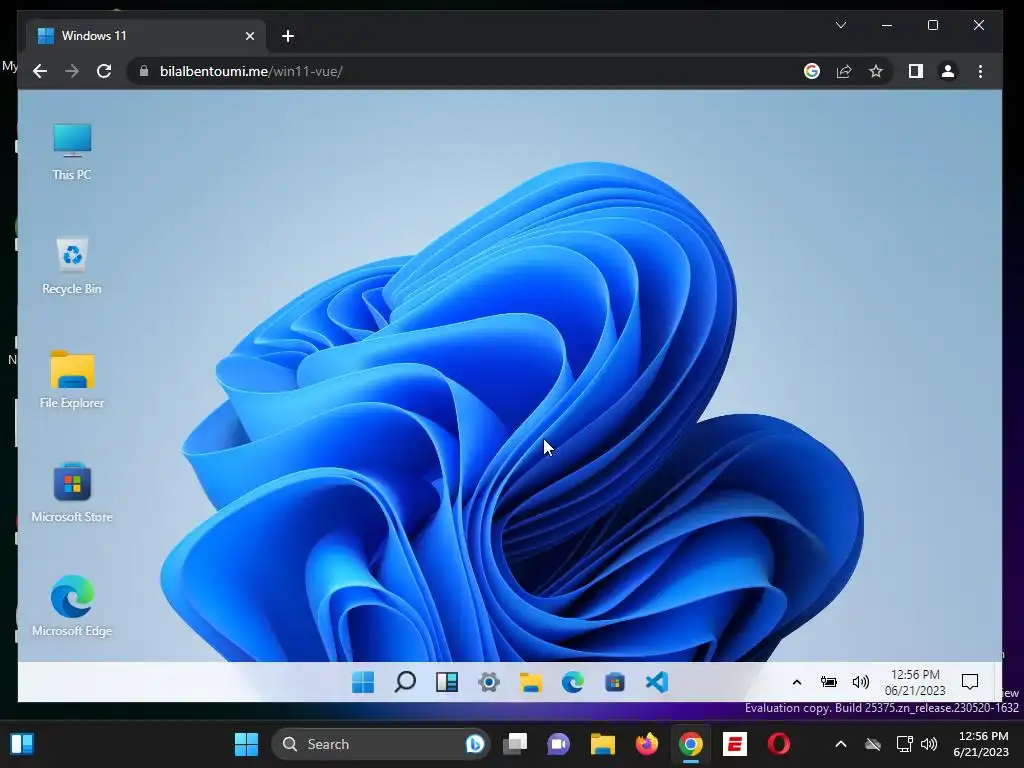The width and height of the screenshot is (1024, 768).
Task: Click the Google icon in address bar
Action: coord(812,71)
